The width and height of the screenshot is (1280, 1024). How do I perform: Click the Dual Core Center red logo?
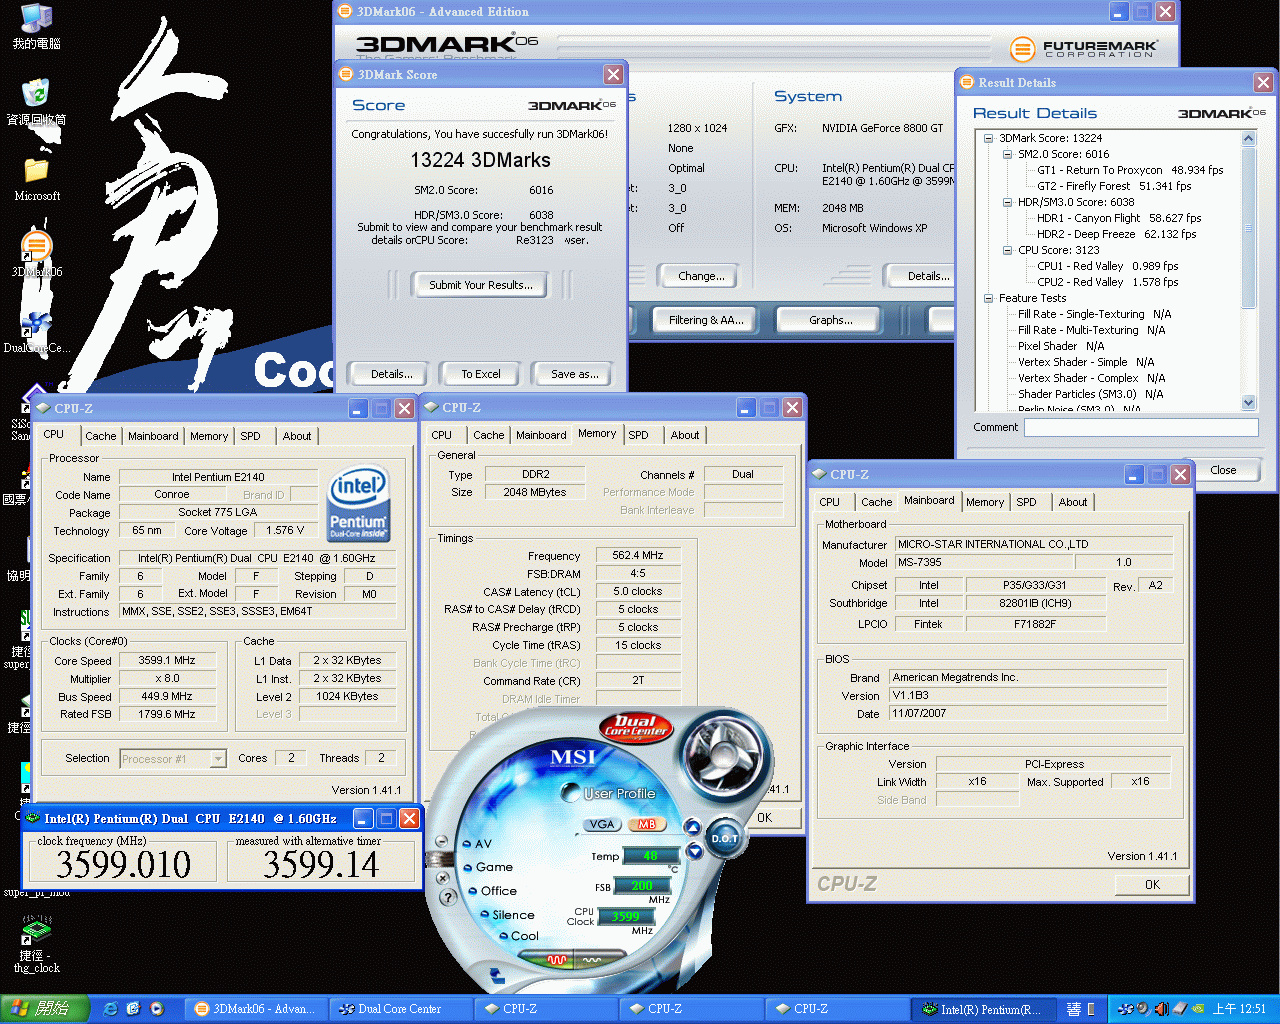(634, 726)
